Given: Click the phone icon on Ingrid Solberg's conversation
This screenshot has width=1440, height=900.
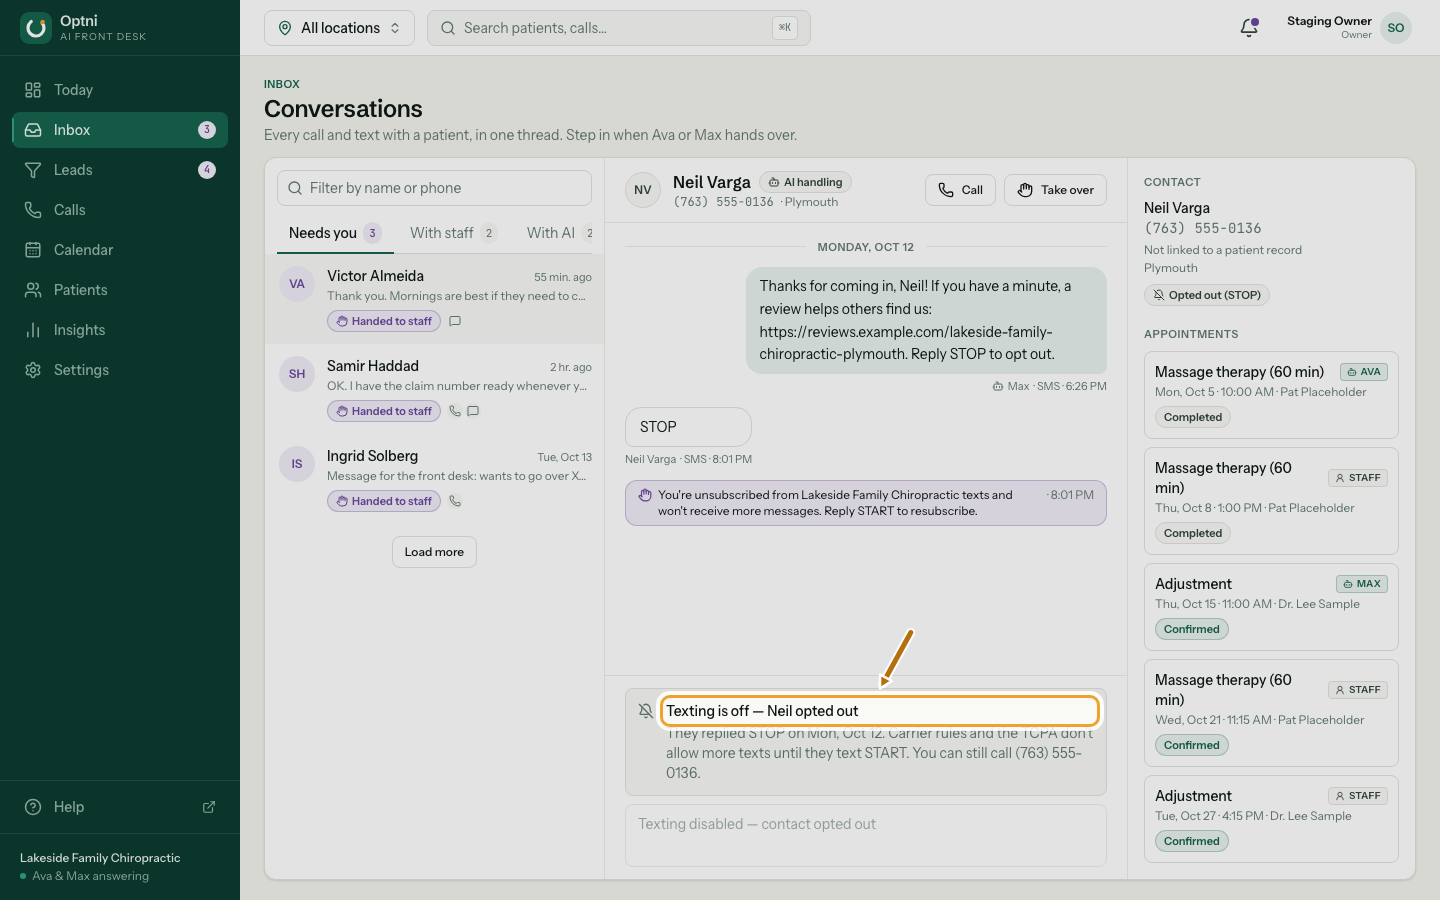Looking at the screenshot, I should point(455,501).
